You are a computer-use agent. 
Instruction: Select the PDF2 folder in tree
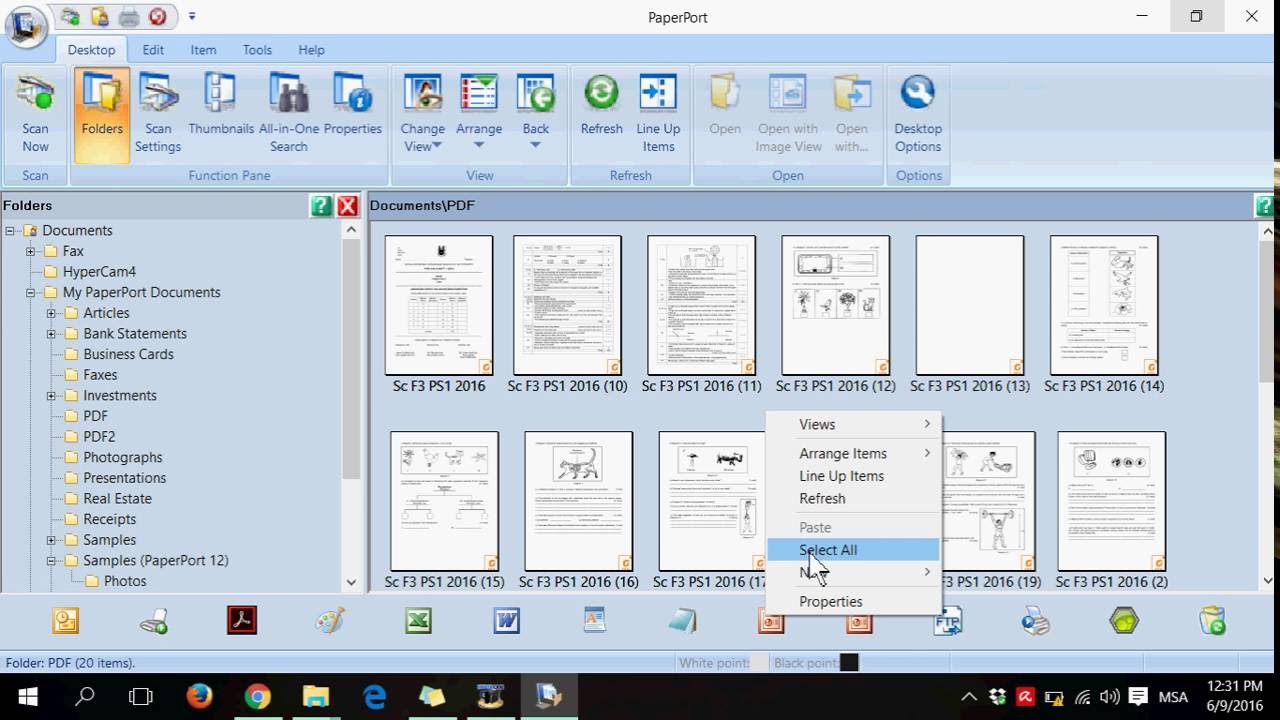99,437
